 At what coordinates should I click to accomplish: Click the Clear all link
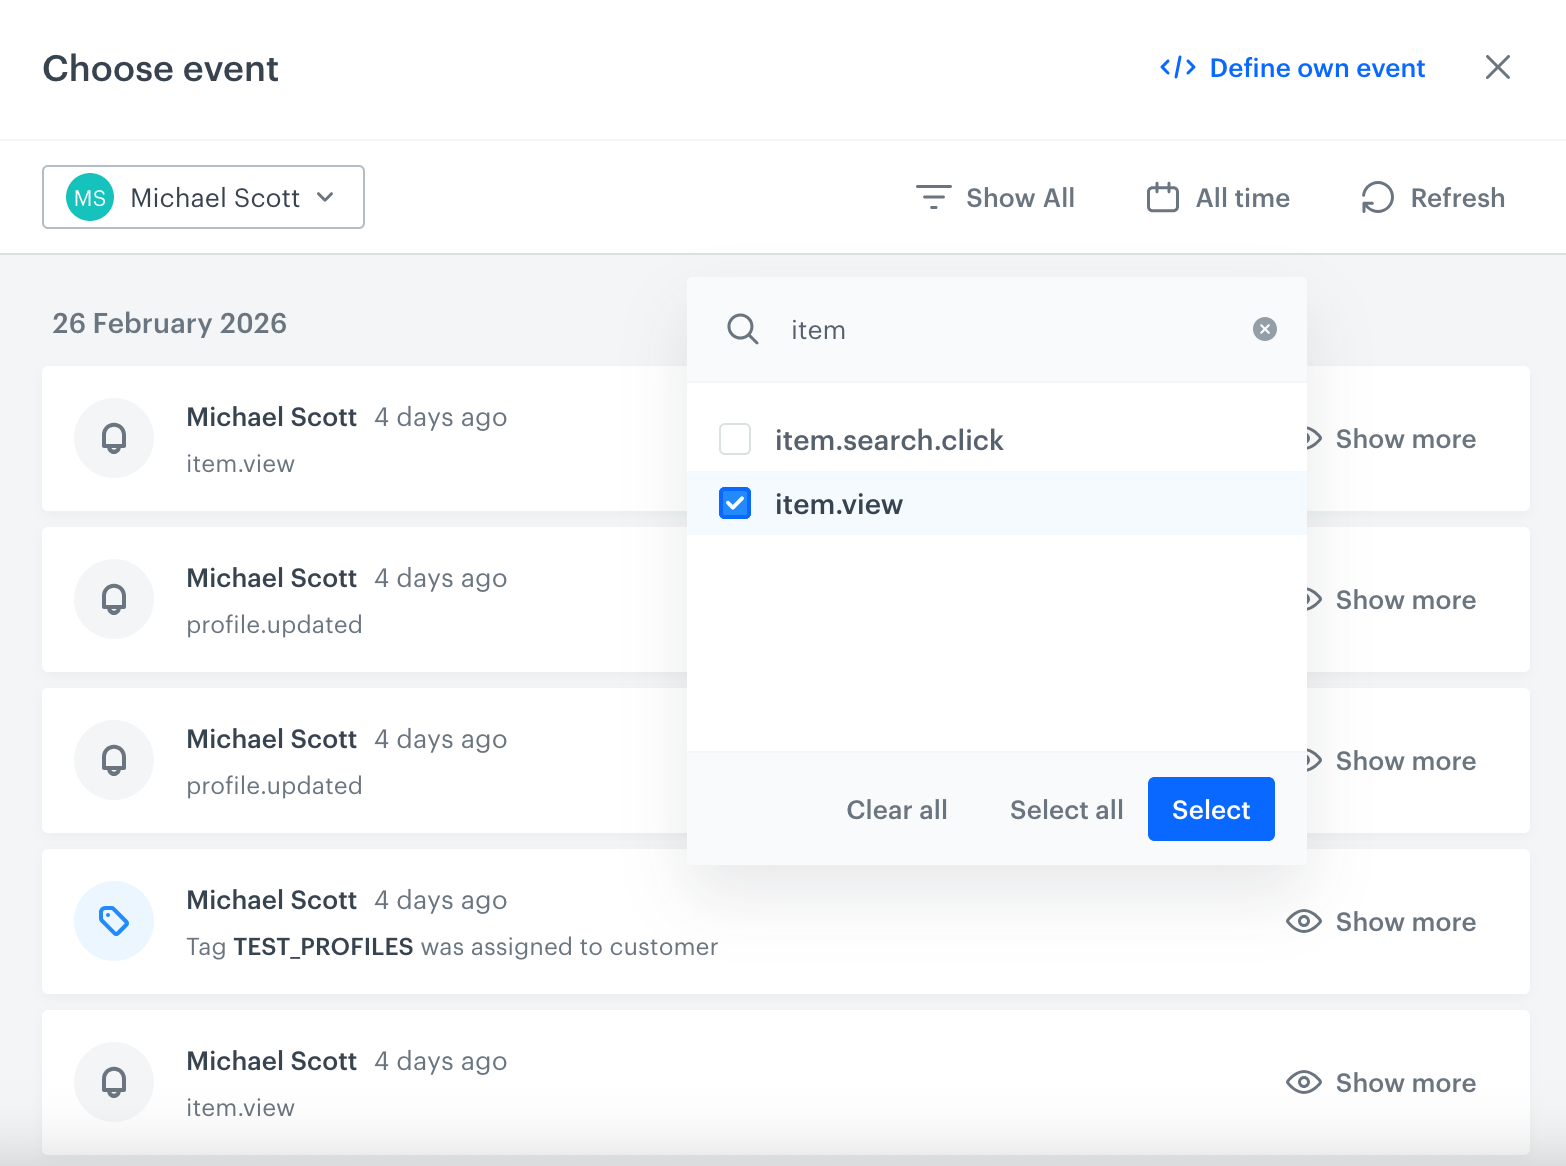tap(896, 809)
